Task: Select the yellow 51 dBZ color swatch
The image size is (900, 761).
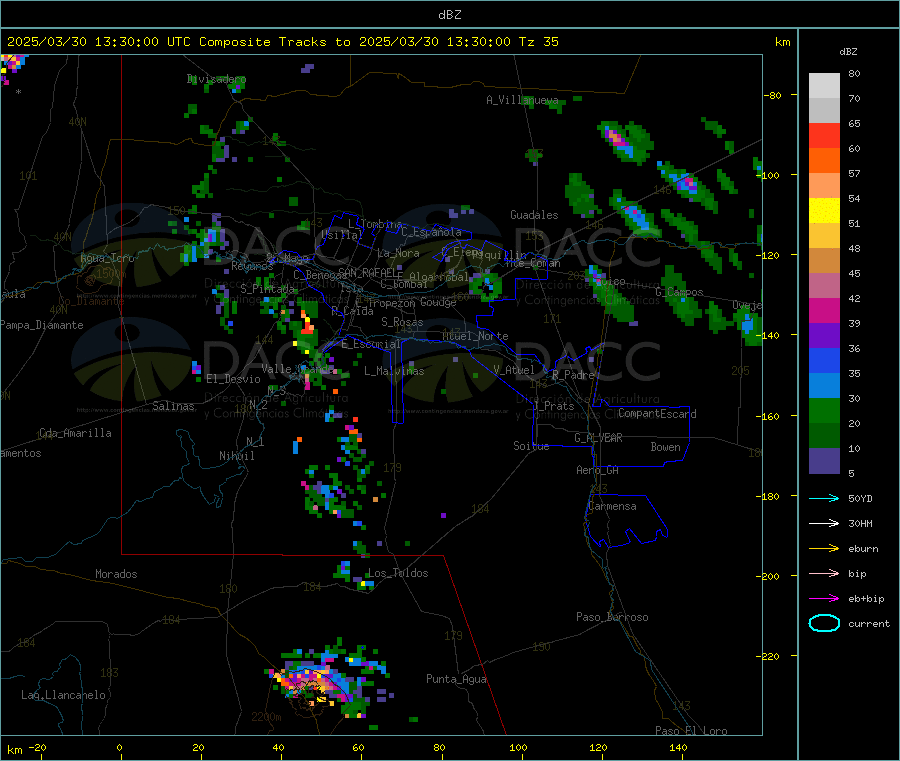Action: [x=824, y=211]
